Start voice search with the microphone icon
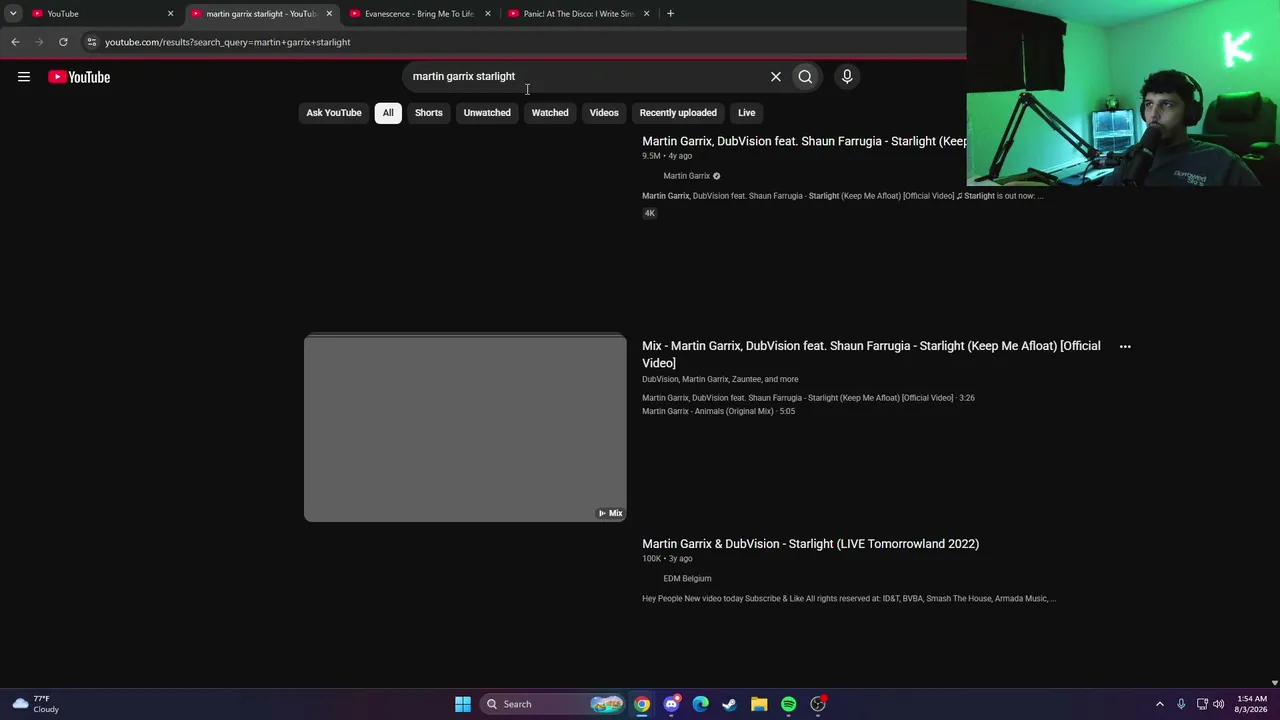 (847, 77)
